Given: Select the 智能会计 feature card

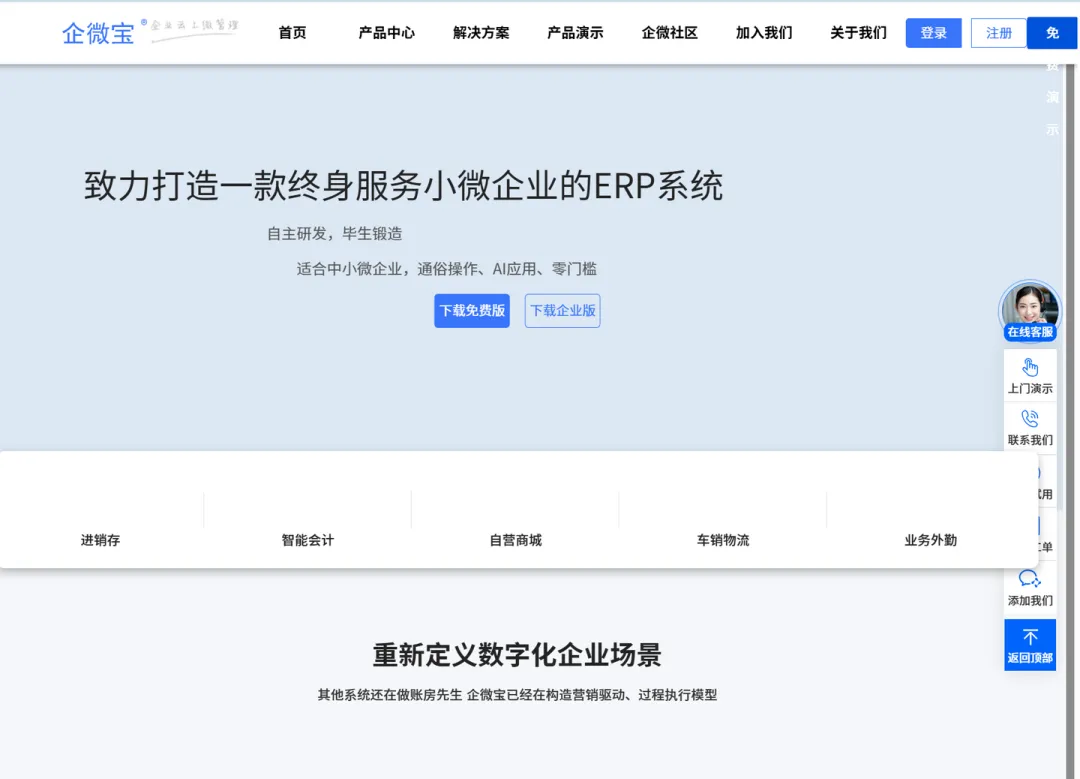Looking at the screenshot, I should tap(308, 540).
